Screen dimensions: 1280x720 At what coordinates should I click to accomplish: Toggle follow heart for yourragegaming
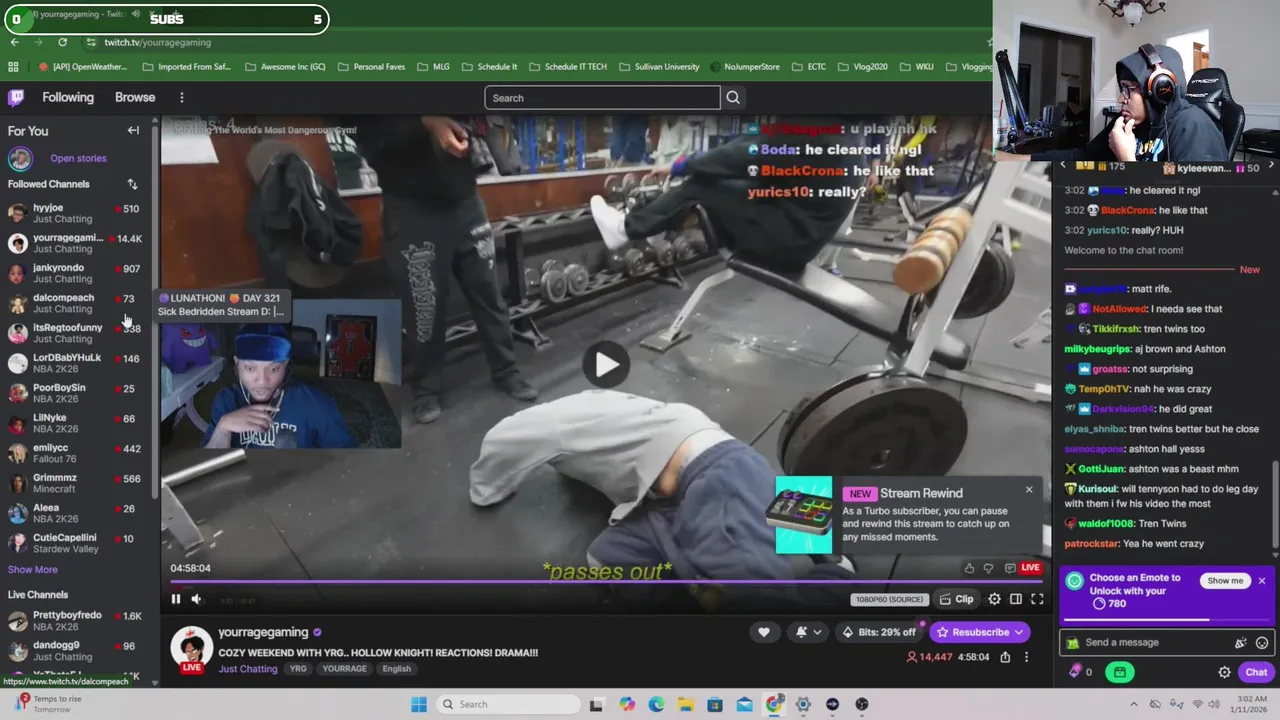[764, 632]
